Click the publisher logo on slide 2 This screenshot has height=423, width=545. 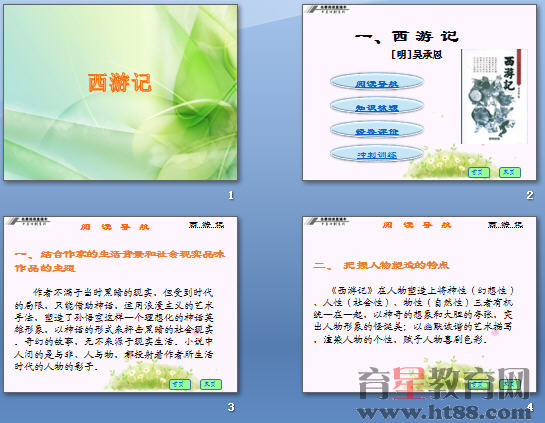point(327,9)
